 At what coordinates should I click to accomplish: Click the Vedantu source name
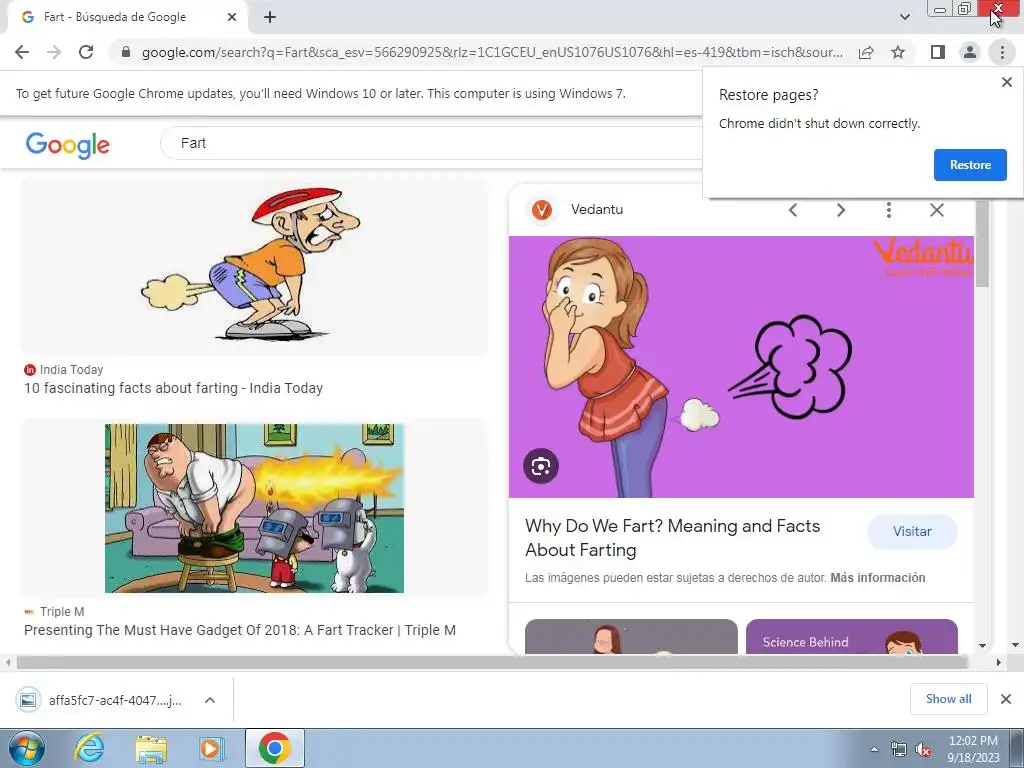pos(597,210)
